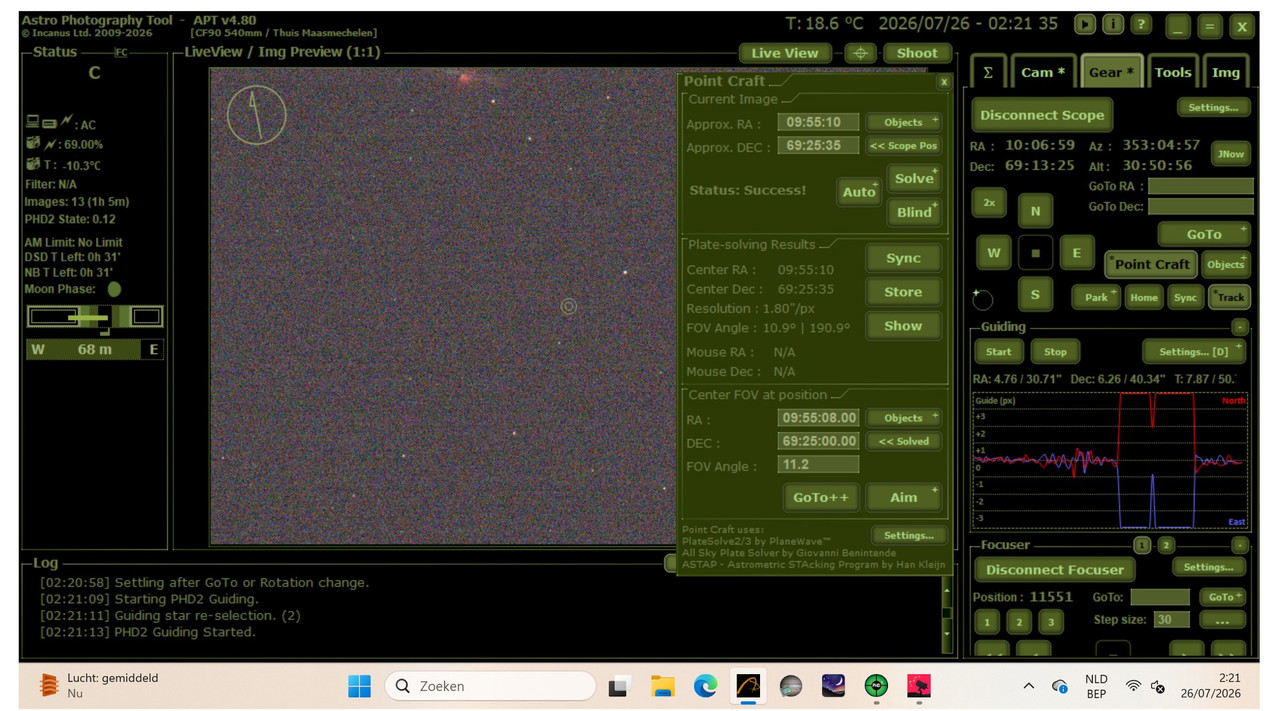Collapse the Focuser panel with the minus button

[1239, 545]
